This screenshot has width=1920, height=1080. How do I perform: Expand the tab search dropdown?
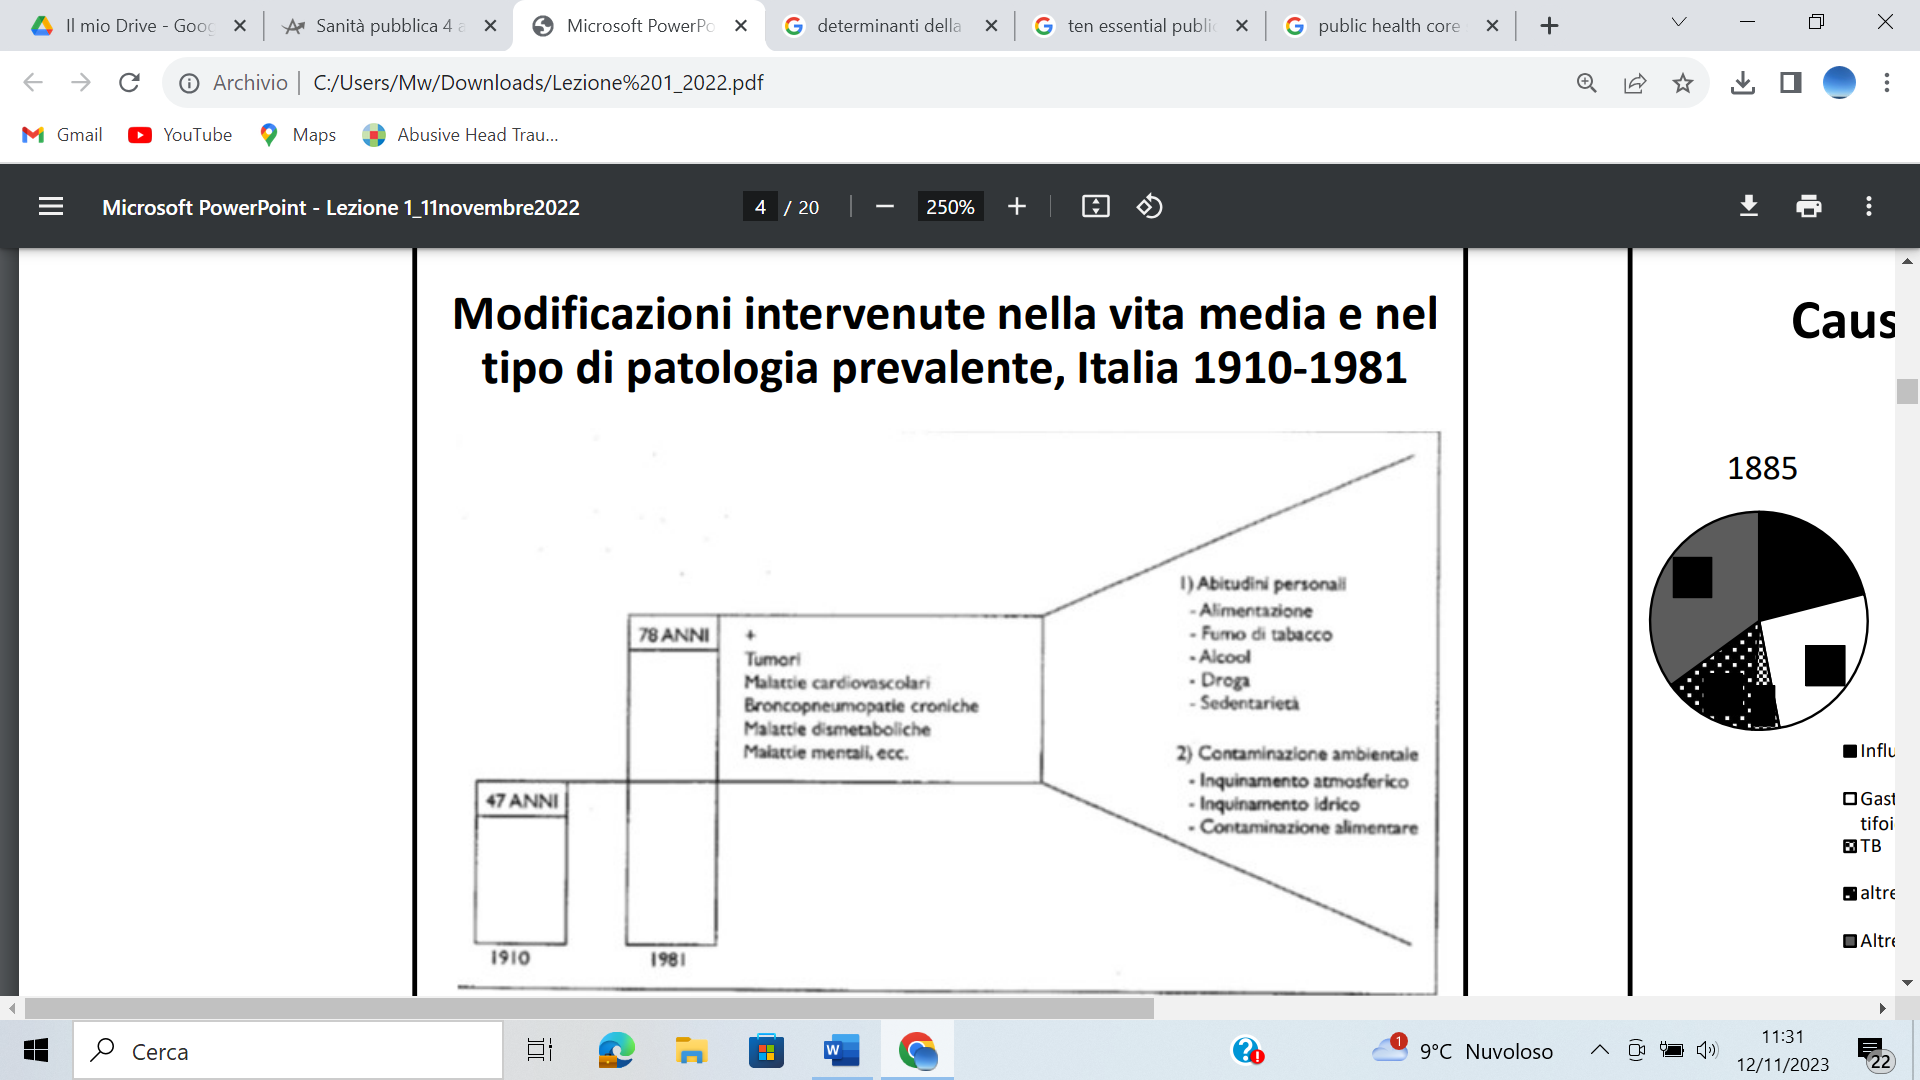point(1679,23)
